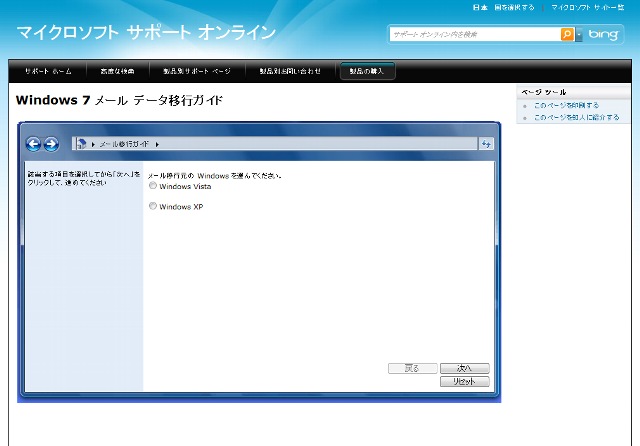This screenshot has width=640, height=446.
Task: Click メール移行ガイド breadcrumb text
Action: pos(124,144)
